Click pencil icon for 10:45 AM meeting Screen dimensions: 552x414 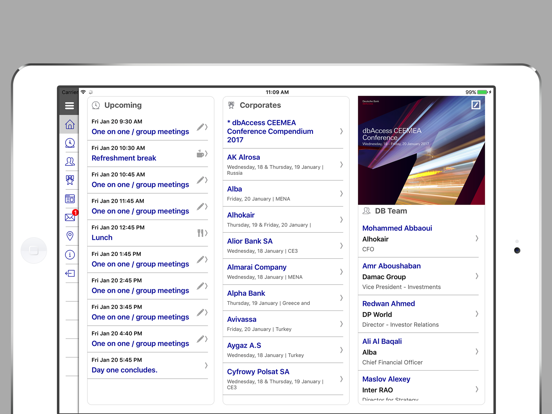[200, 180]
